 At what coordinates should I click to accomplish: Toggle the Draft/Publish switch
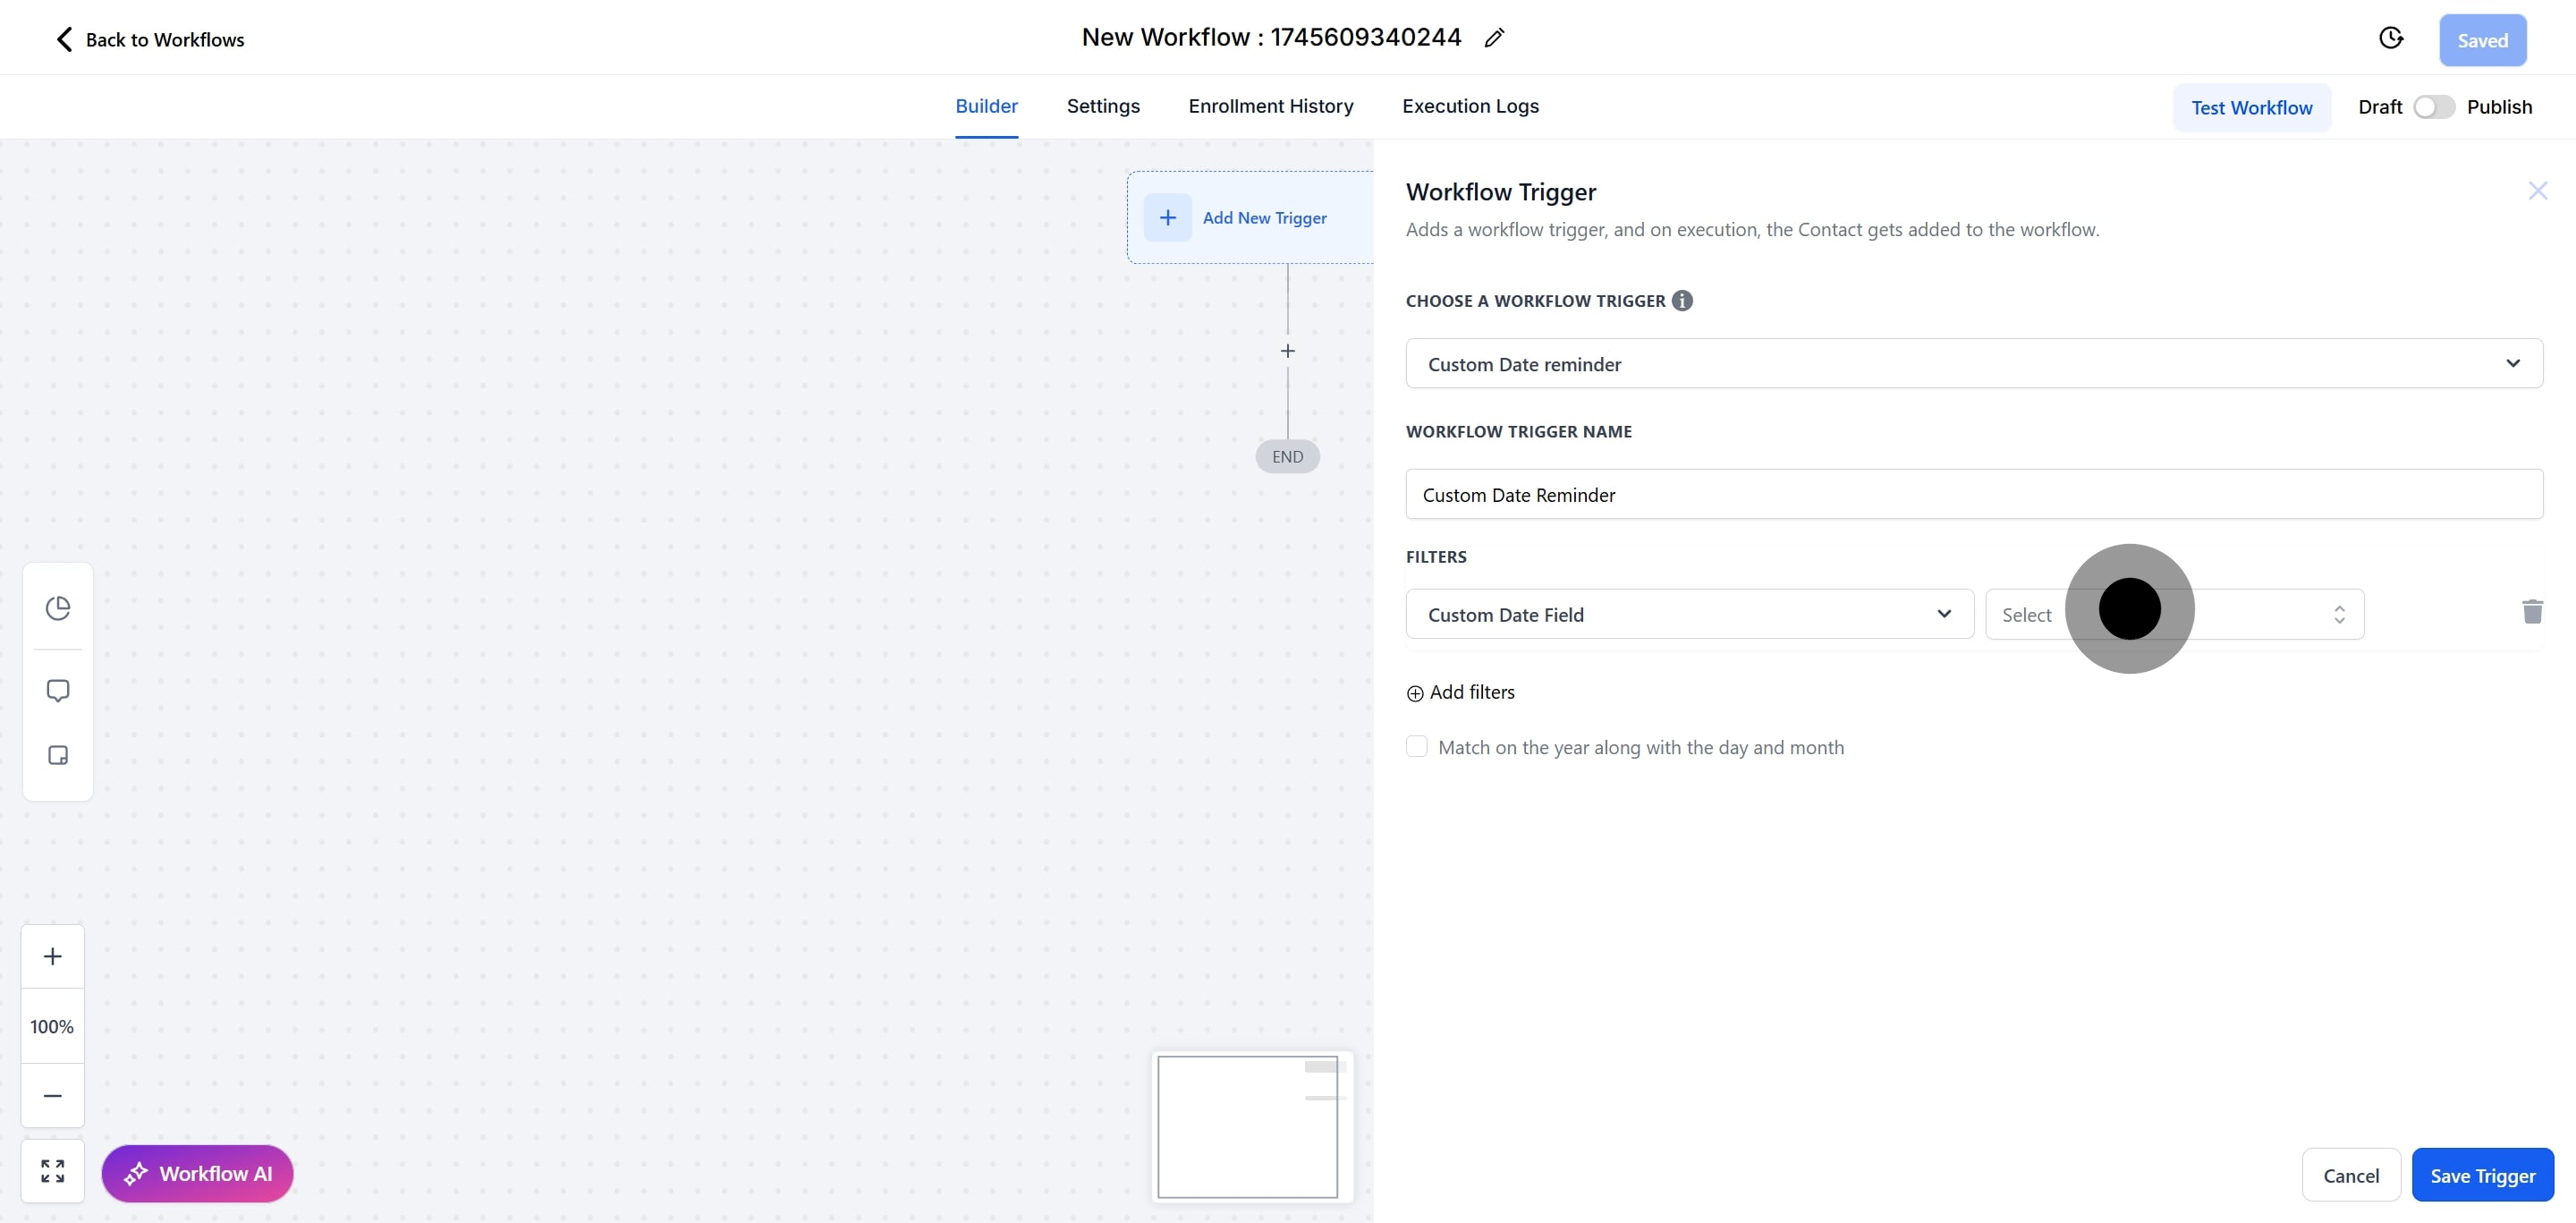[x=2433, y=107]
